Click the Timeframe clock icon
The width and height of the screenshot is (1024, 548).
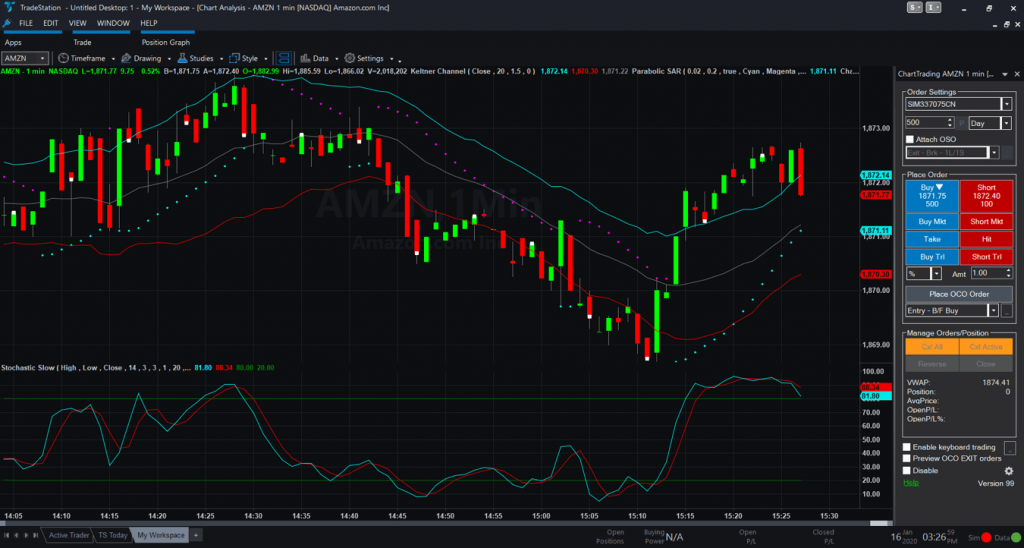point(63,58)
